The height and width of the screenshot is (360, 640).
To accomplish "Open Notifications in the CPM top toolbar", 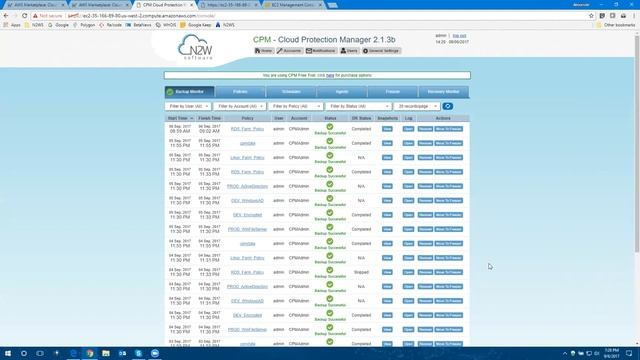I will (321, 51).
